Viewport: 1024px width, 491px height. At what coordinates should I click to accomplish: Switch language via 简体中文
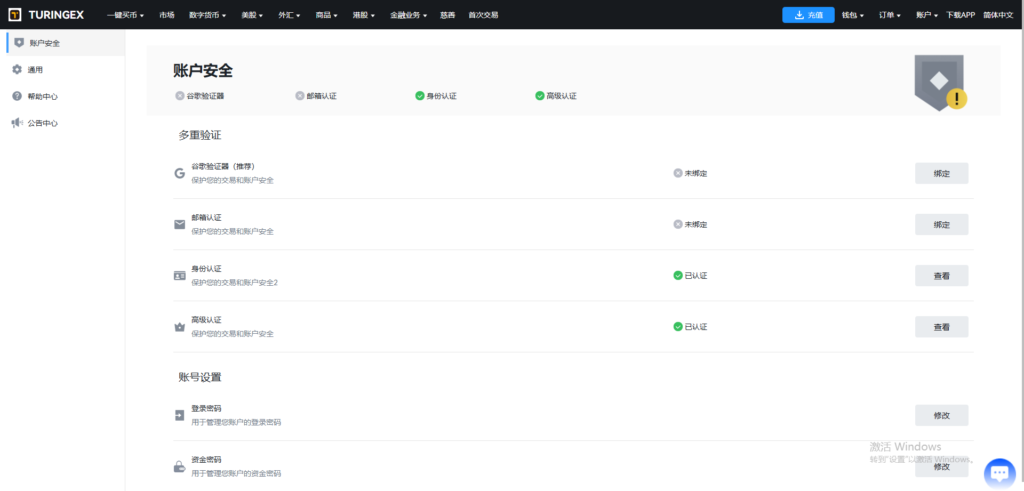click(x=998, y=15)
